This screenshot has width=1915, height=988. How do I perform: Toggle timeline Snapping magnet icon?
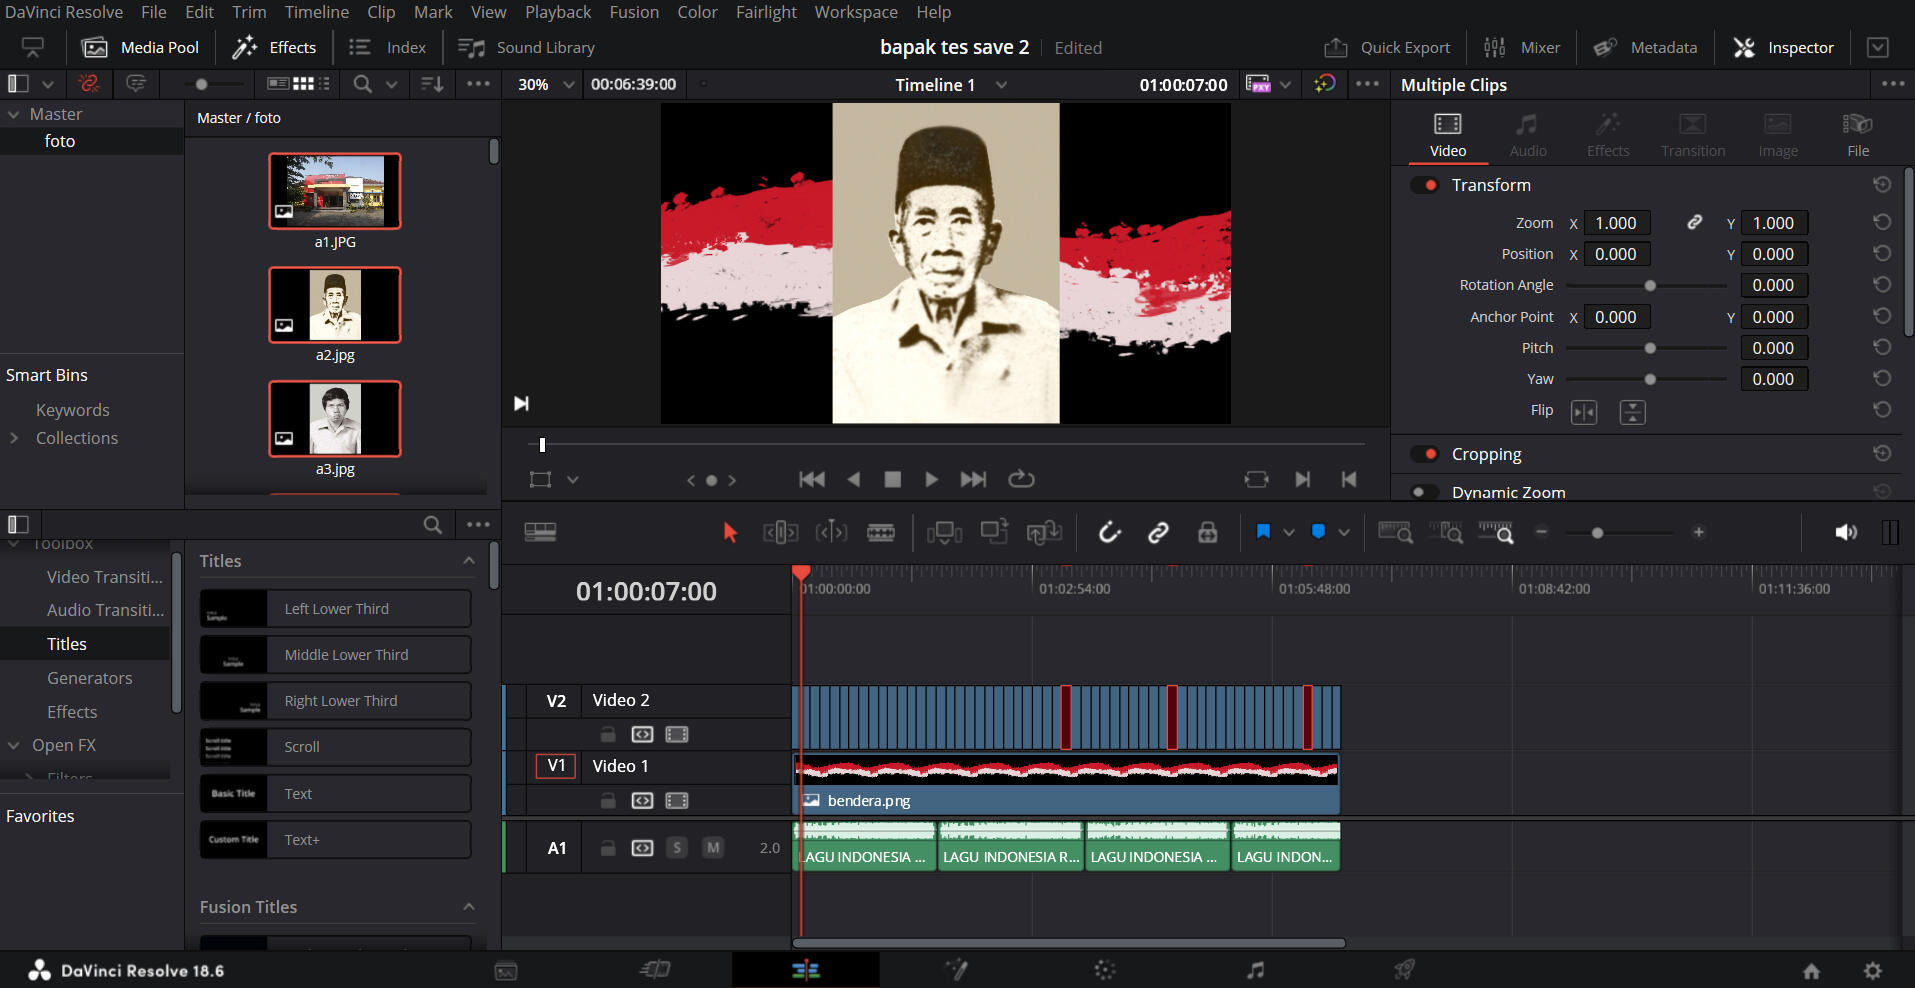tap(1109, 533)
